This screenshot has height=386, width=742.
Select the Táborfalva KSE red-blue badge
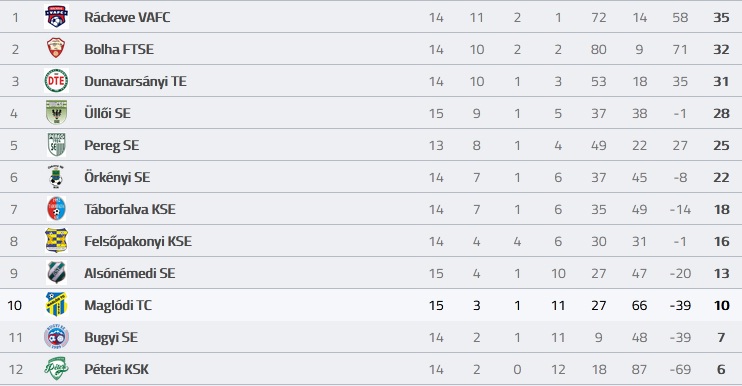(x=56, y=209)
